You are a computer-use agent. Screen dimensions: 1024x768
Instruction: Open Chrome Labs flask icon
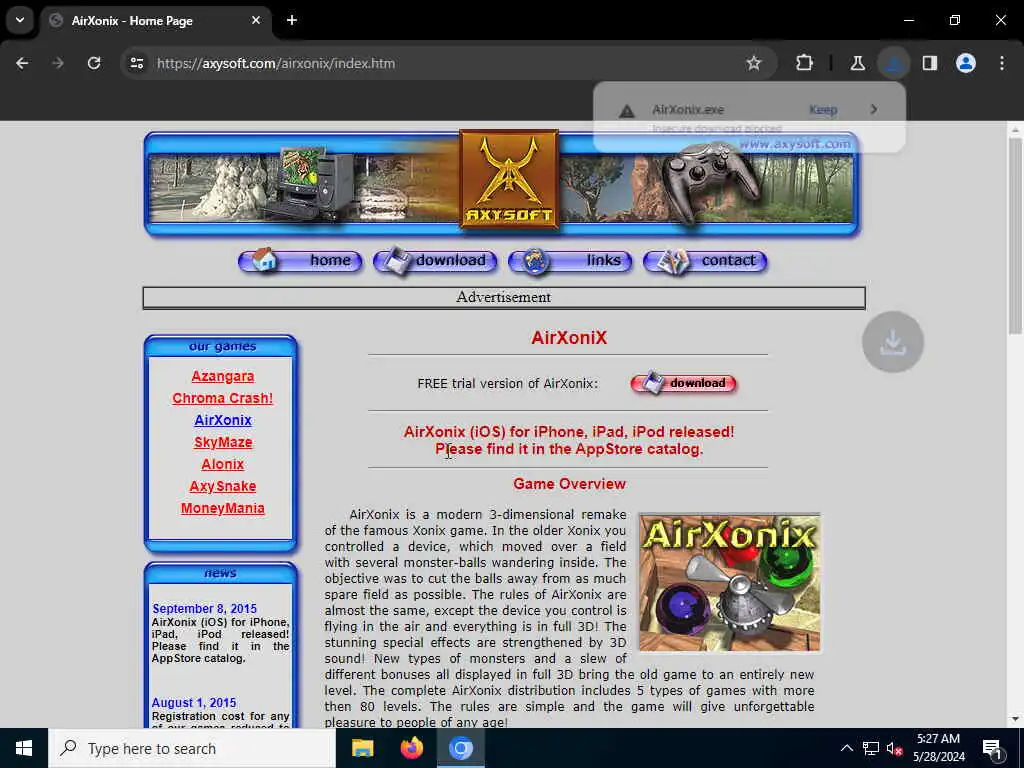[857, 63]
